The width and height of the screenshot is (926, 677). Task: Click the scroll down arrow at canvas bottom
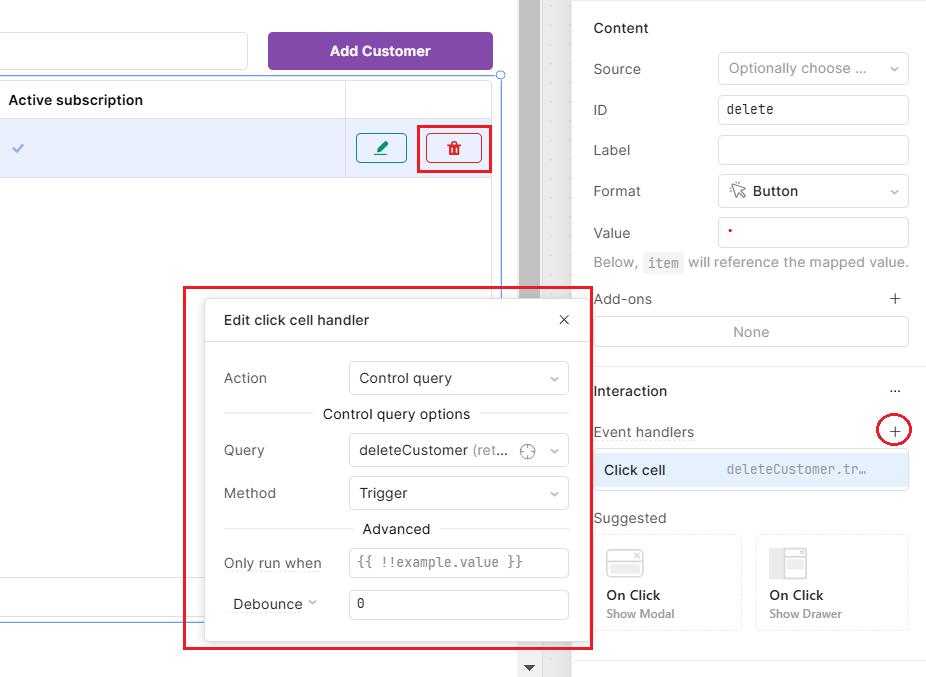[x=529, y=668]
